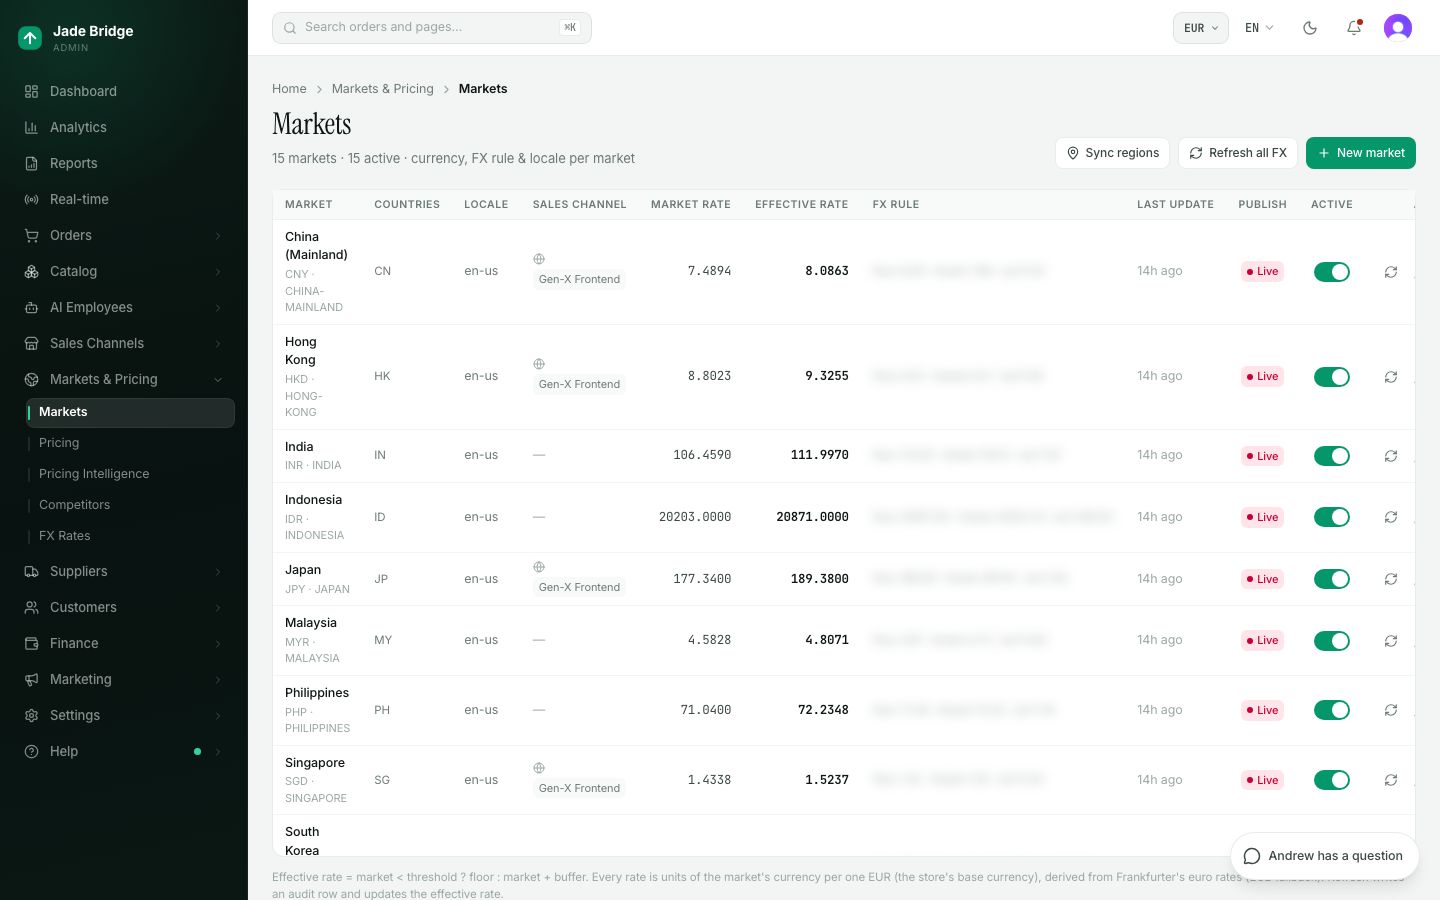Refresh FX for the Hong Kong row

click(x=1391, y=377)
